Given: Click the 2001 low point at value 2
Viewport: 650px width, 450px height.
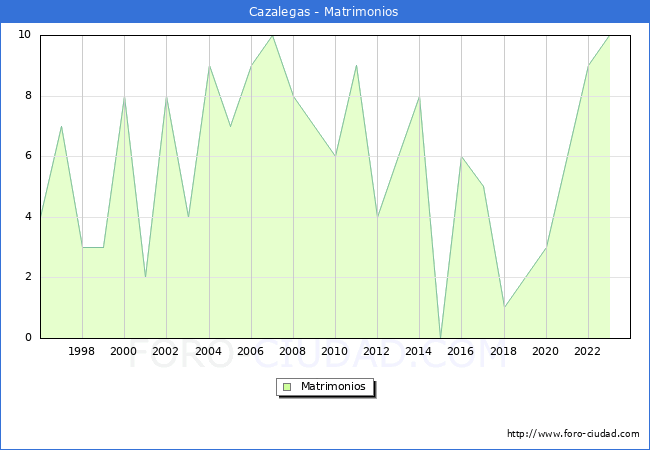Looking at the screenshot, I should click(x=145, y=277).
